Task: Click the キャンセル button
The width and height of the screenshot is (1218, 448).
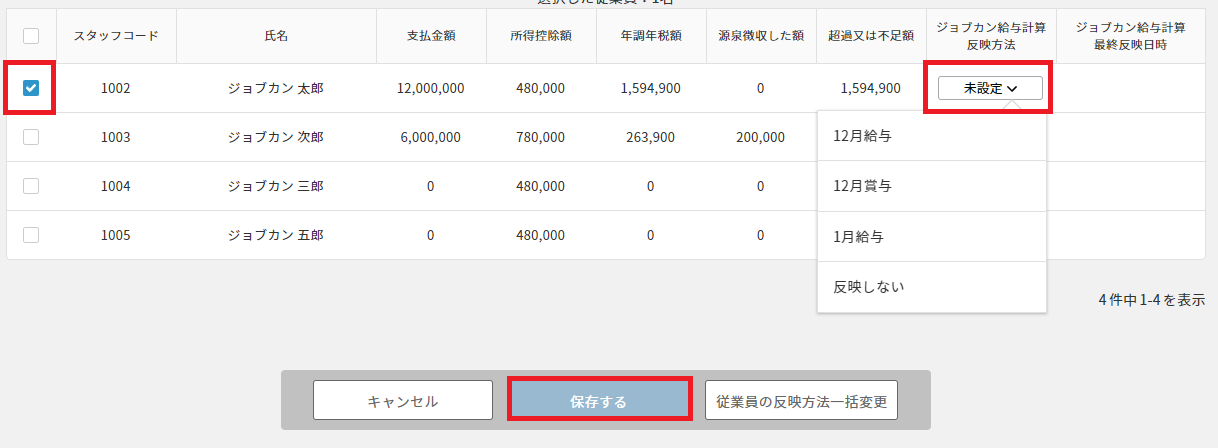Action: coord(403,400)
